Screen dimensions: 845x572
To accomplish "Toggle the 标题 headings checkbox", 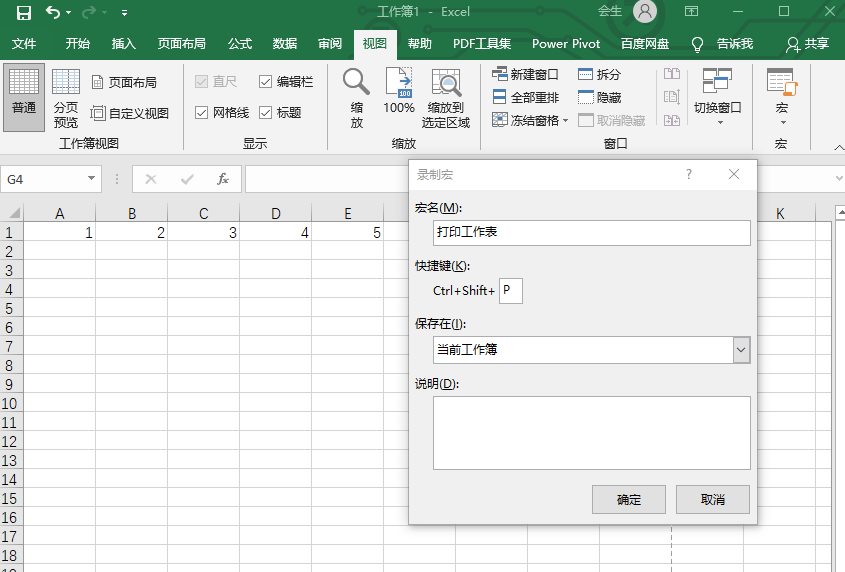I will 265,113.
